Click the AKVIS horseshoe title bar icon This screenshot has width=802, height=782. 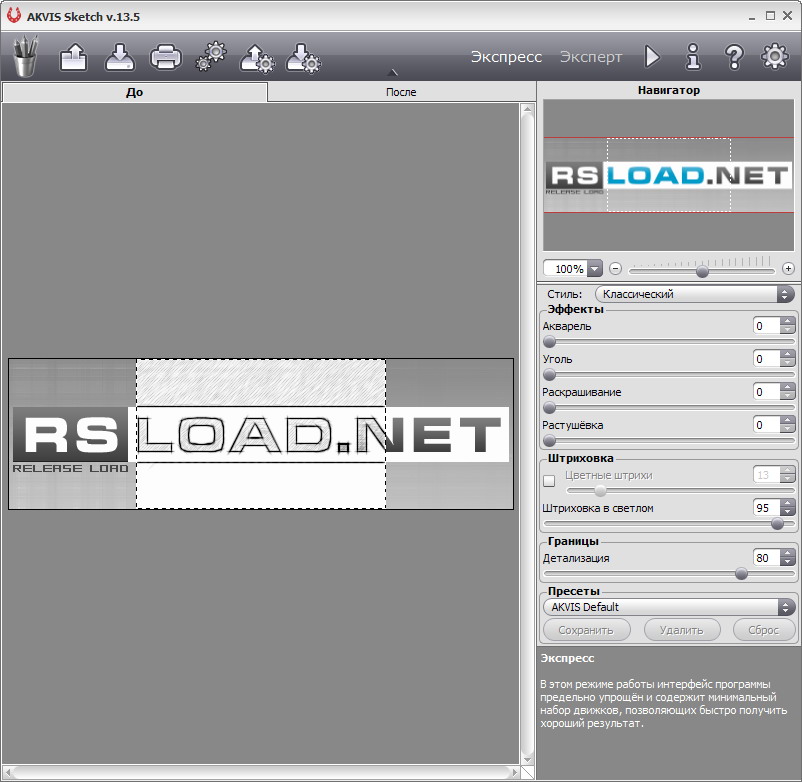point(14,15)
